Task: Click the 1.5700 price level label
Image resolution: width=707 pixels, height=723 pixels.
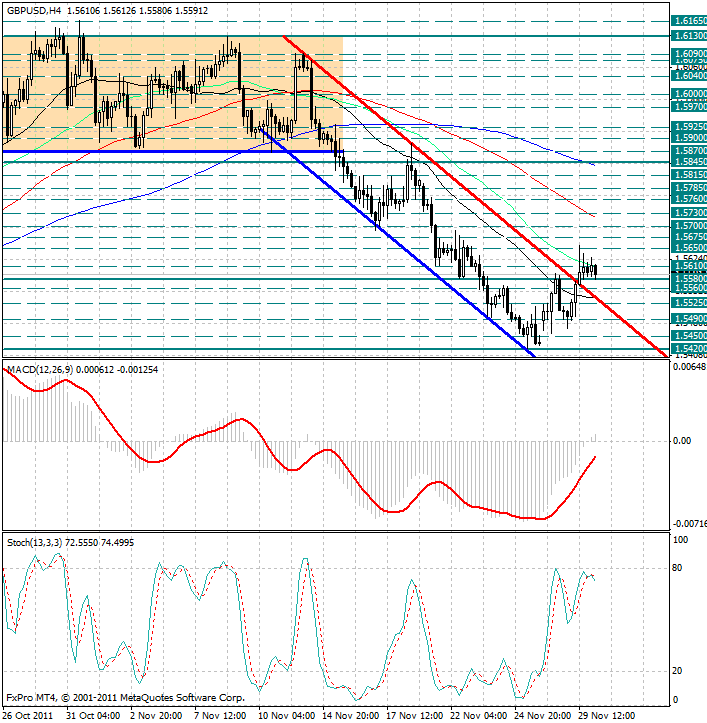Action: tap(689, 226)
